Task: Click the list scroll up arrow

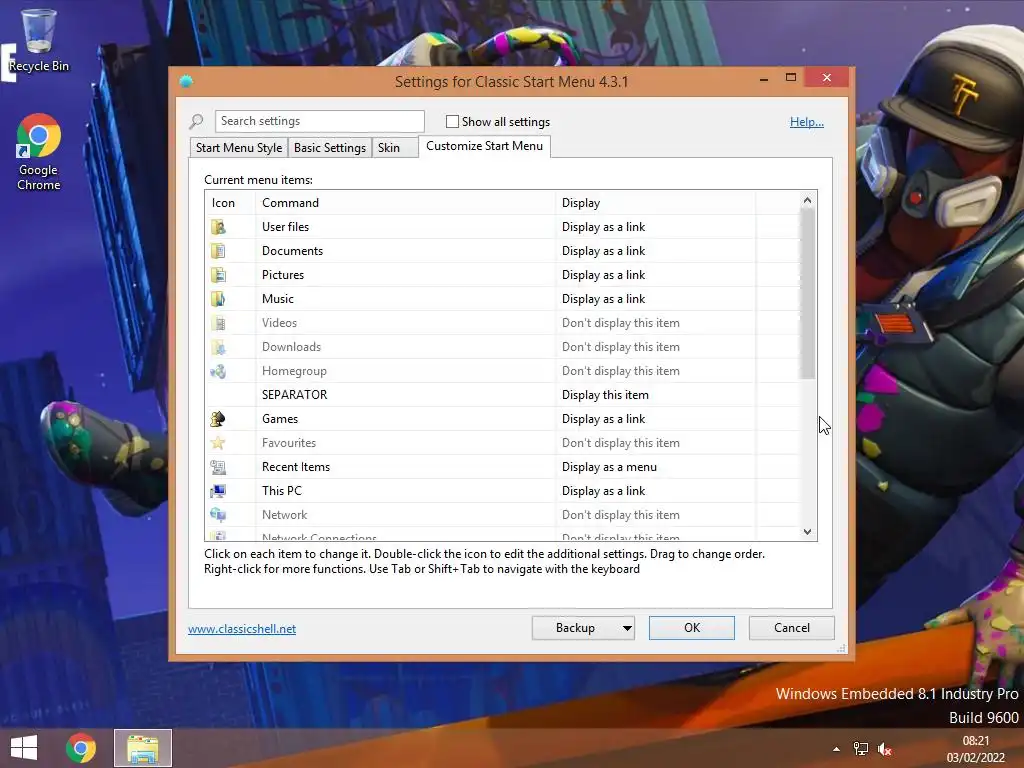Action: pos(807,200)
